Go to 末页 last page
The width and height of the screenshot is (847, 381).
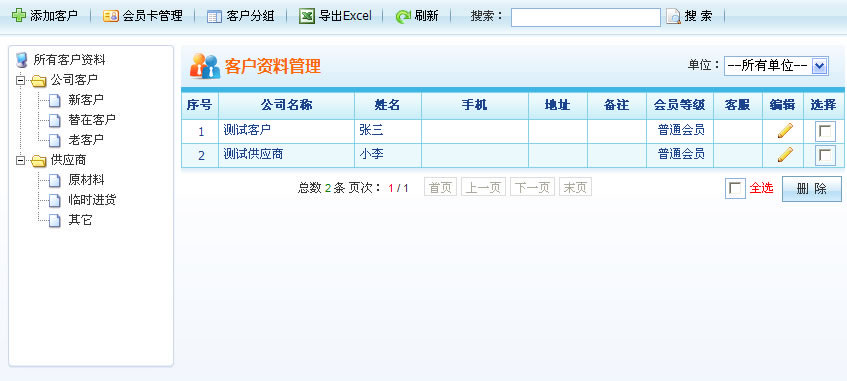coord(575,188)
